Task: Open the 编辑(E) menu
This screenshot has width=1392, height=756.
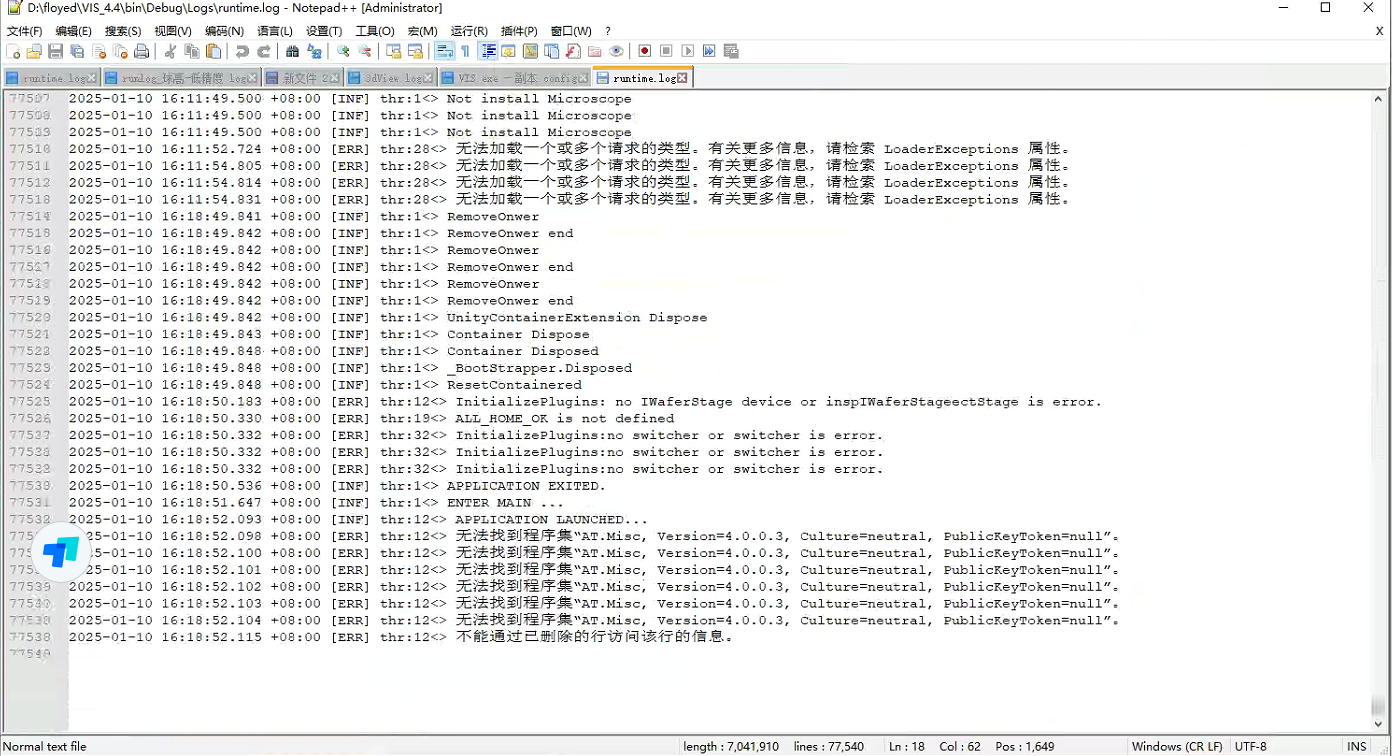Action: (73, 31)
